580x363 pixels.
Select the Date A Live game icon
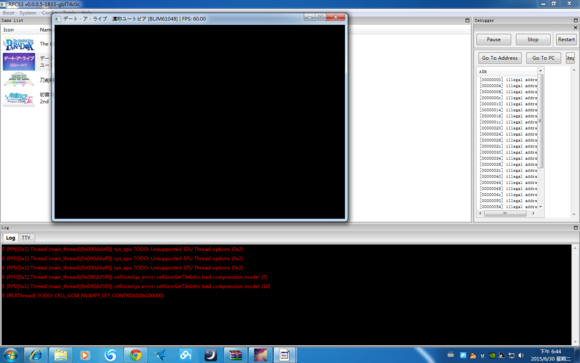[x=19, y=61]
